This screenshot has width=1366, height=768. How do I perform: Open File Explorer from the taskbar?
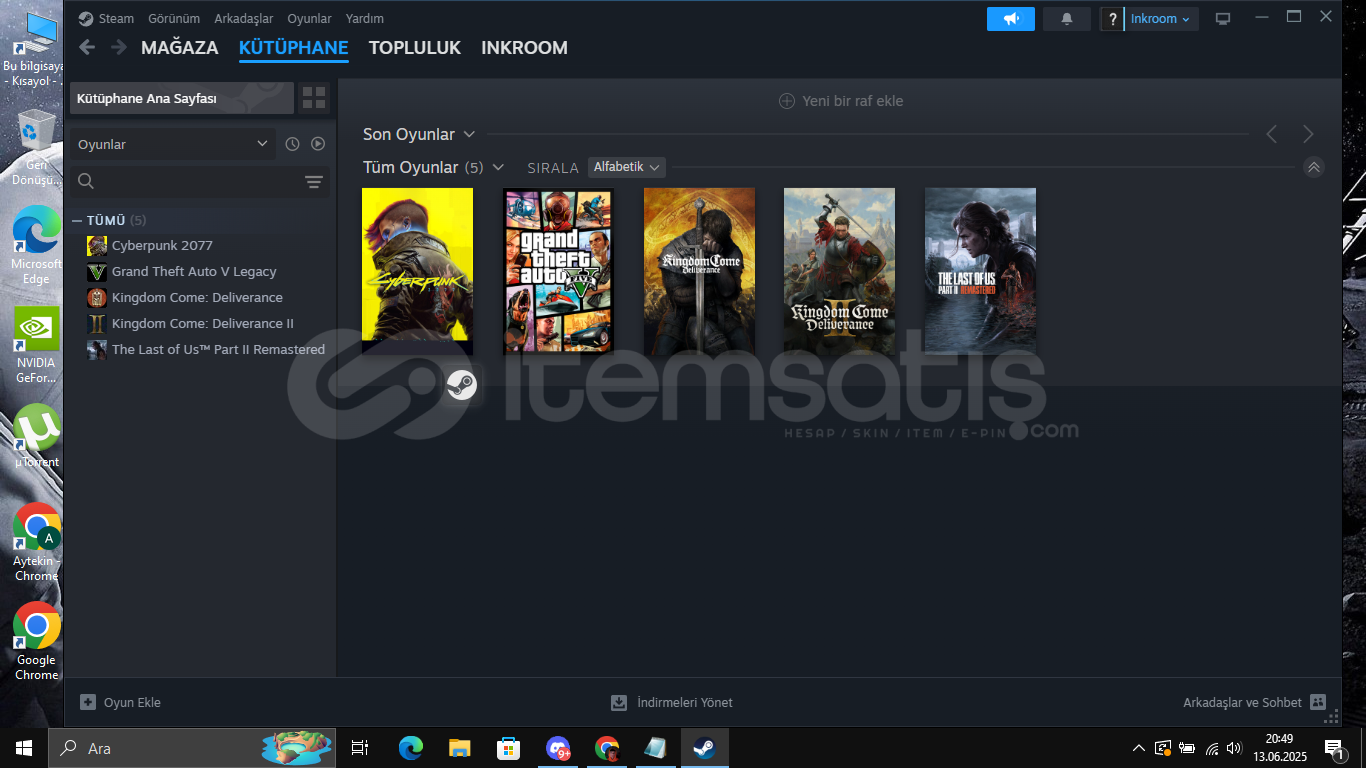click(x=459, y=748)
